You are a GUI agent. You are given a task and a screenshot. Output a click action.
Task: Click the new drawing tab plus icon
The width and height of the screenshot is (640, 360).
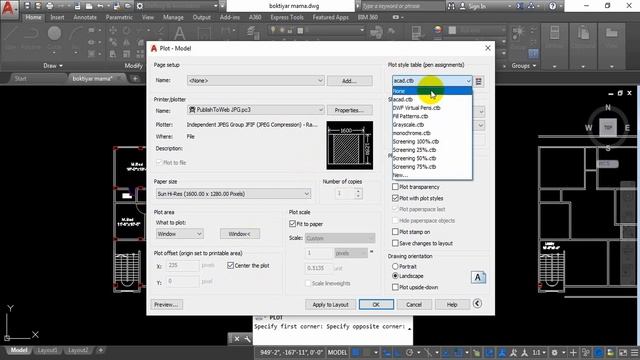pyautogui.click(x=135, y=78)
